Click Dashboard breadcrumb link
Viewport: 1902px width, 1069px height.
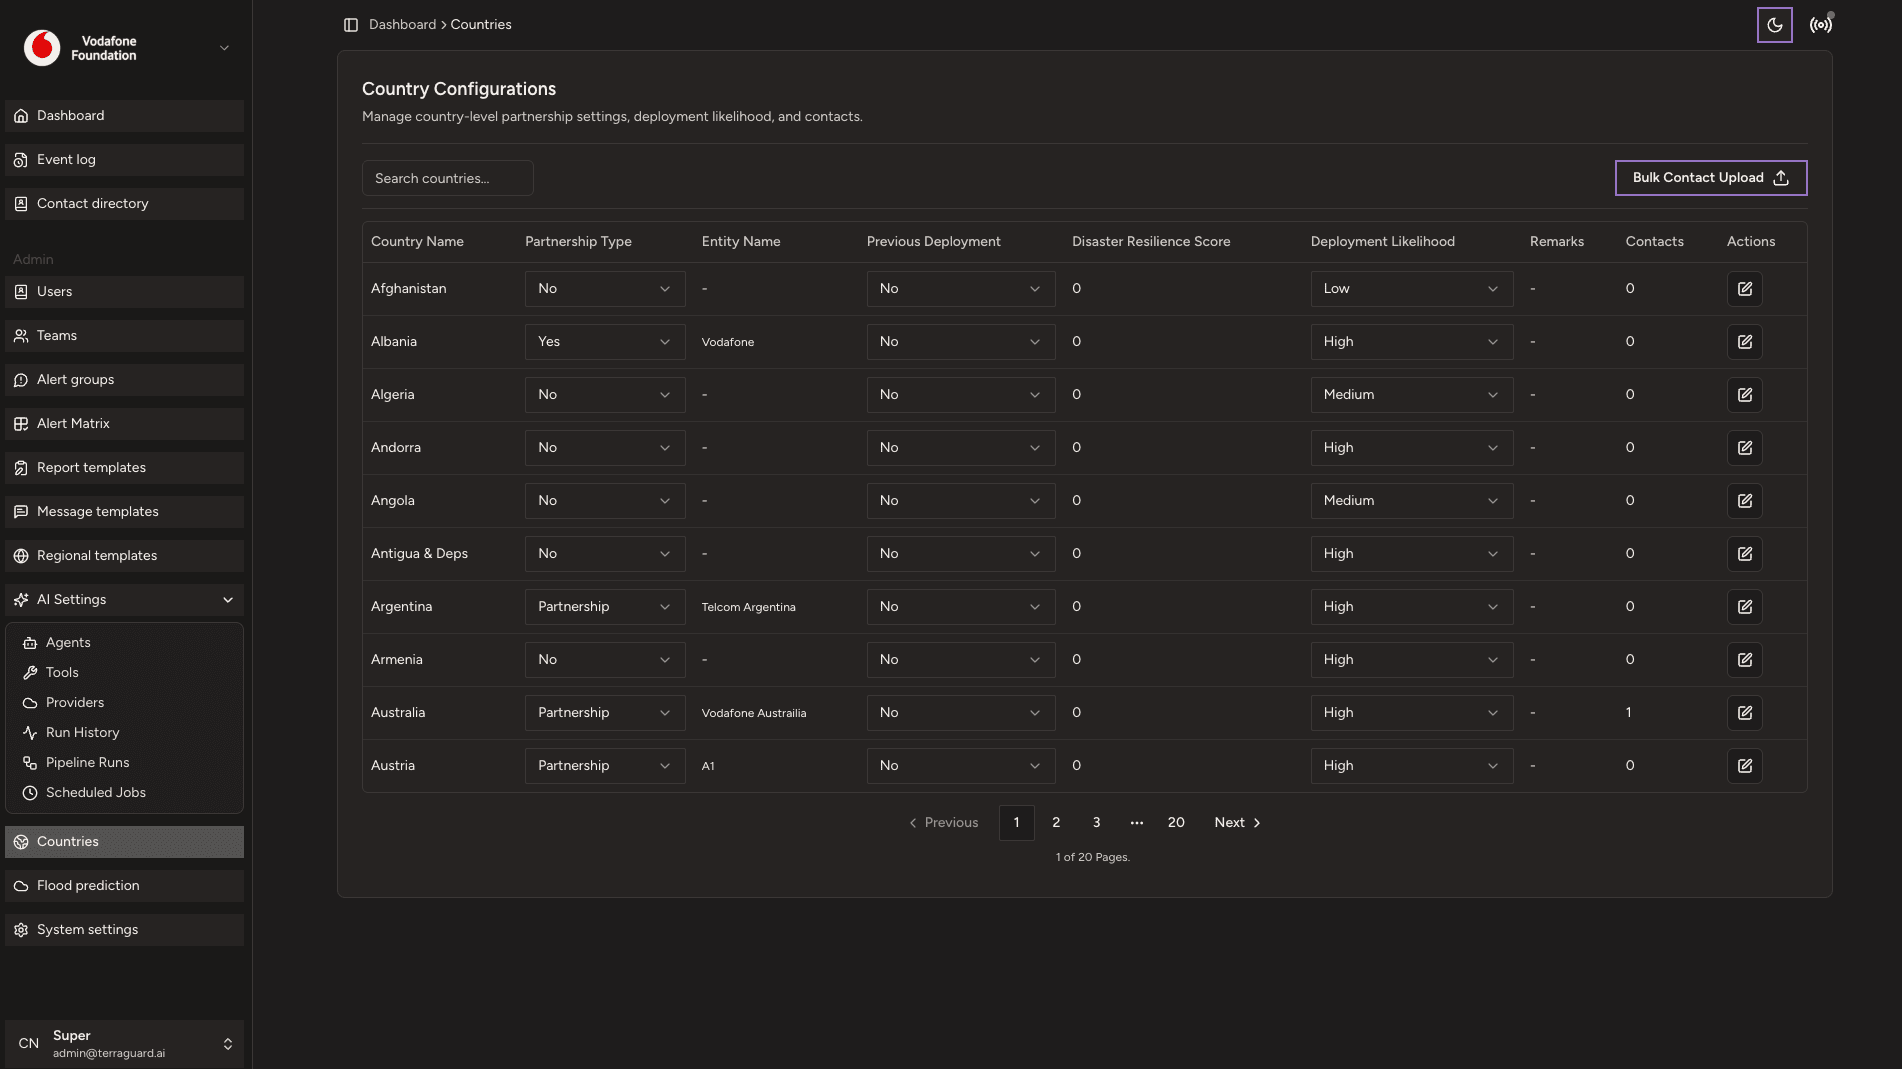tap(402, 25)
